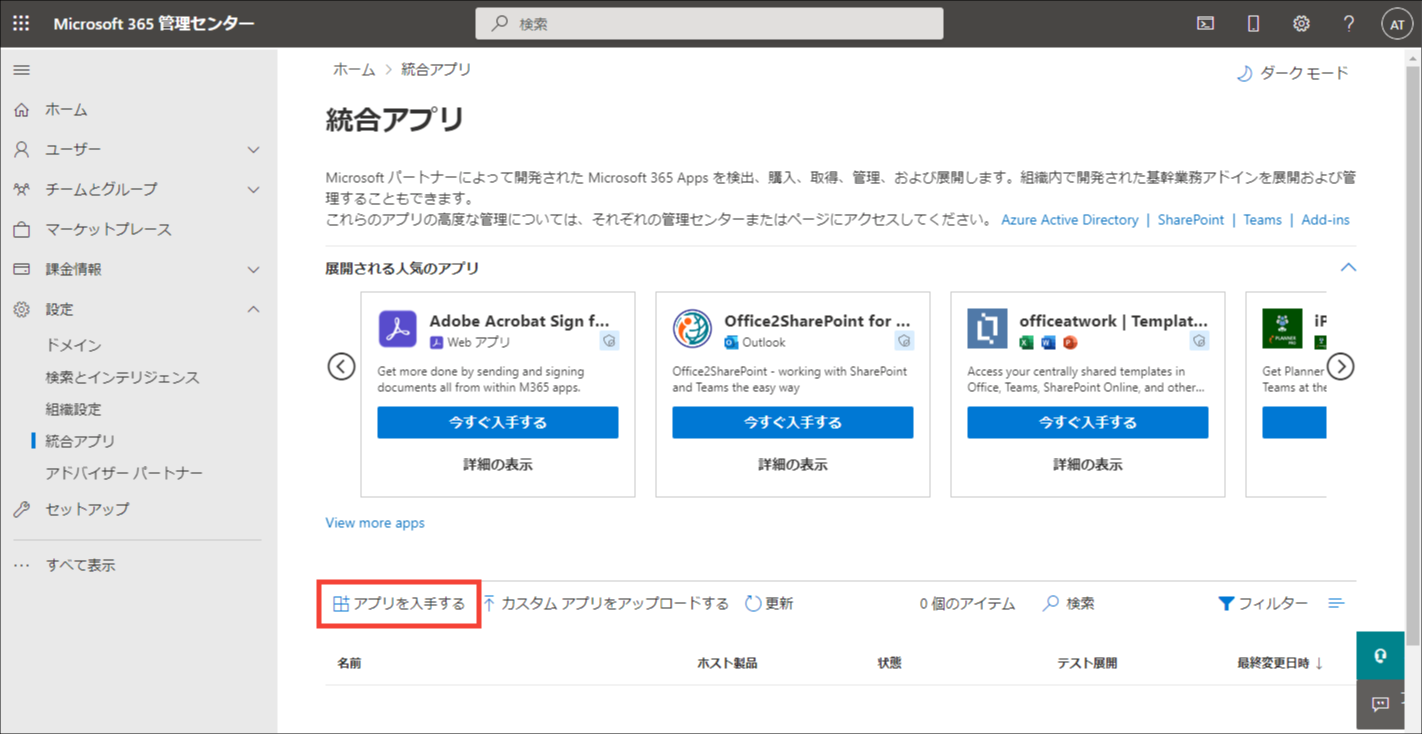The height and width of the screenshot is (734, 1422).
Task: Get Adobe Acrobat Sign 今すぐ入手する
Action: pos(498,422)
